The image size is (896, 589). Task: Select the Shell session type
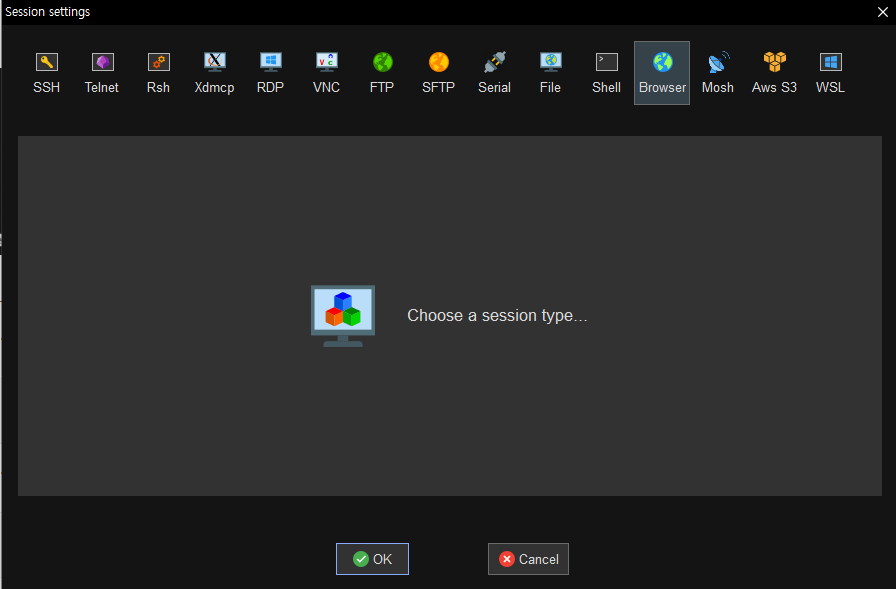(x=606, y=73)
